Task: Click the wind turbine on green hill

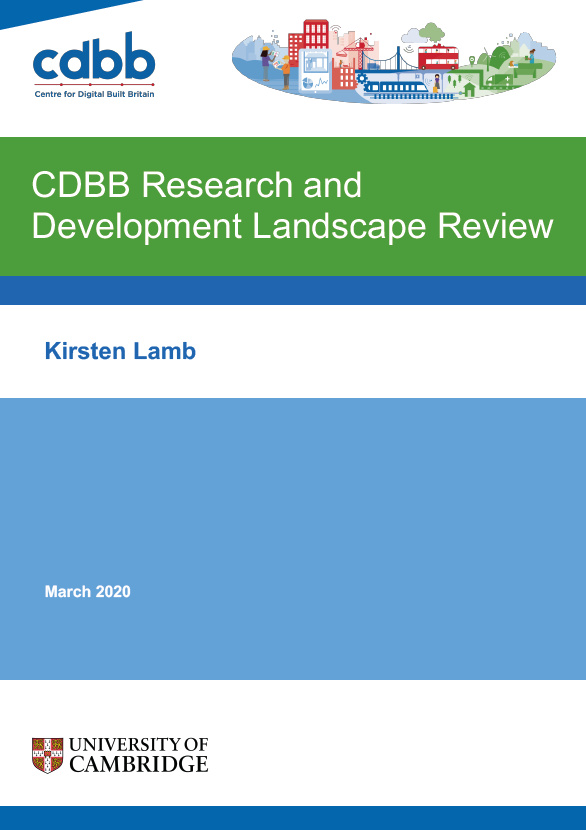Action: 486,58
